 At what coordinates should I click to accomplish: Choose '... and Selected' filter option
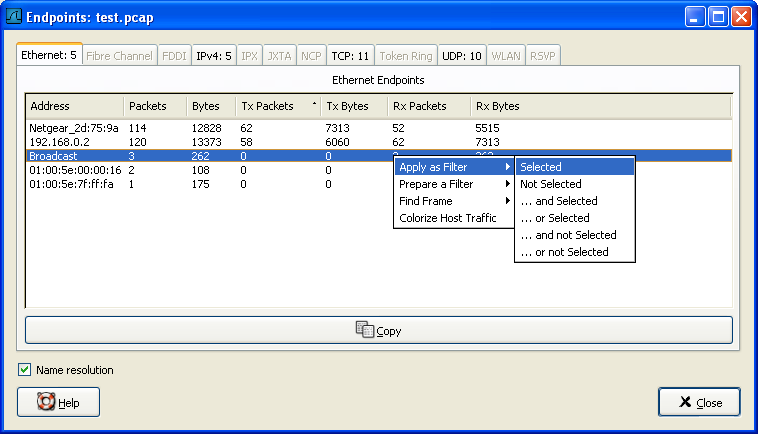558,201
